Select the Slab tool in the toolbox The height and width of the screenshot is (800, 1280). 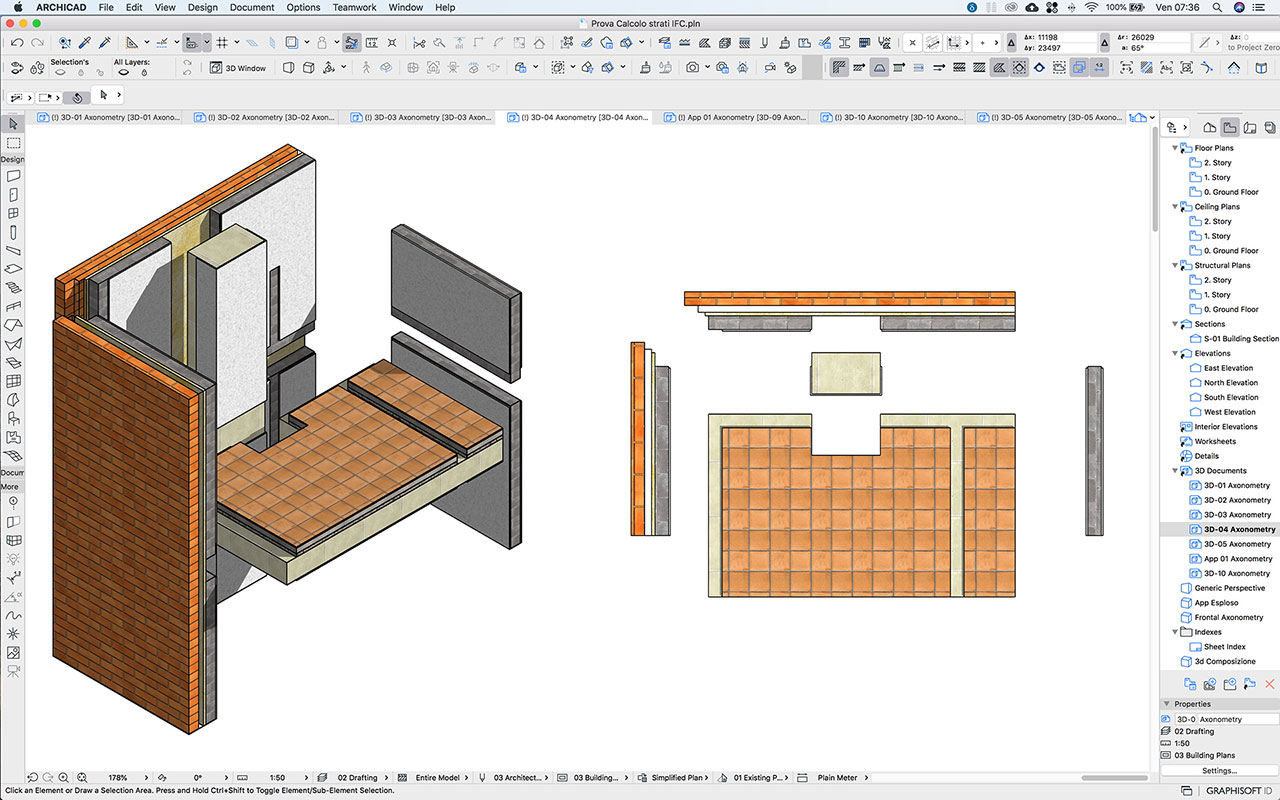coord(13,268)
